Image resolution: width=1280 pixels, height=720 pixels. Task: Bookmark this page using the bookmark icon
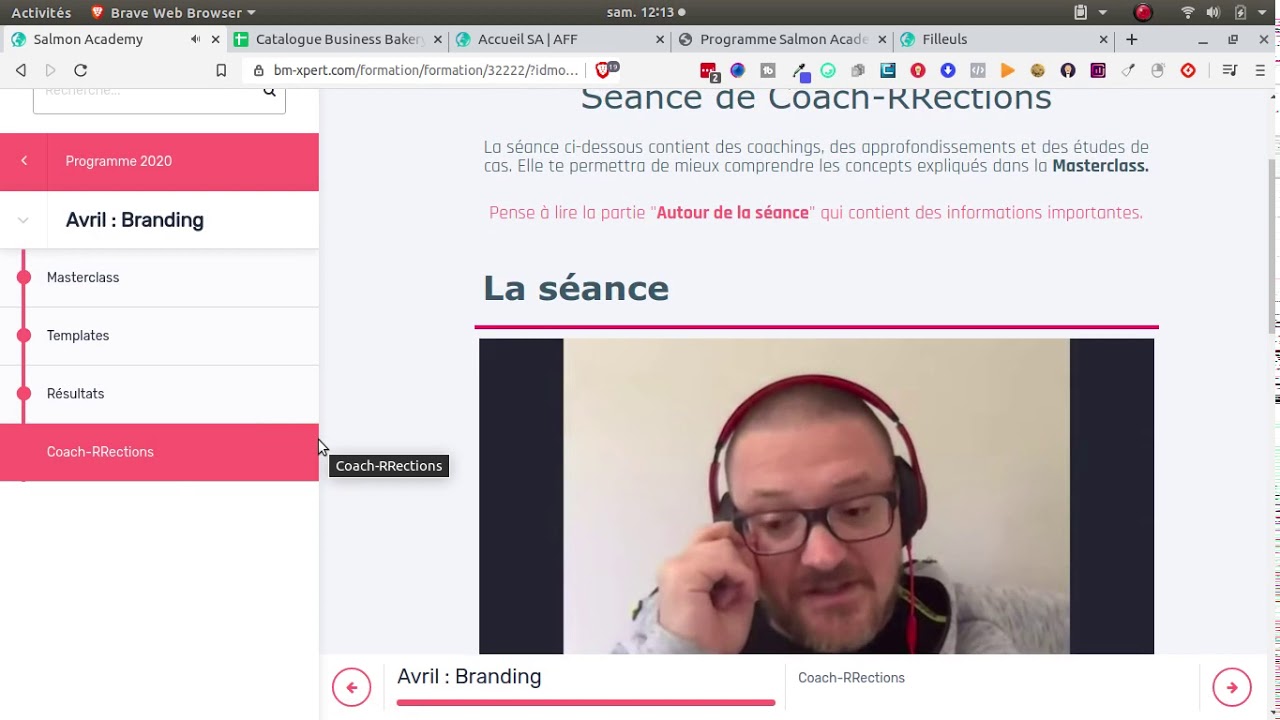click(221, 70)
